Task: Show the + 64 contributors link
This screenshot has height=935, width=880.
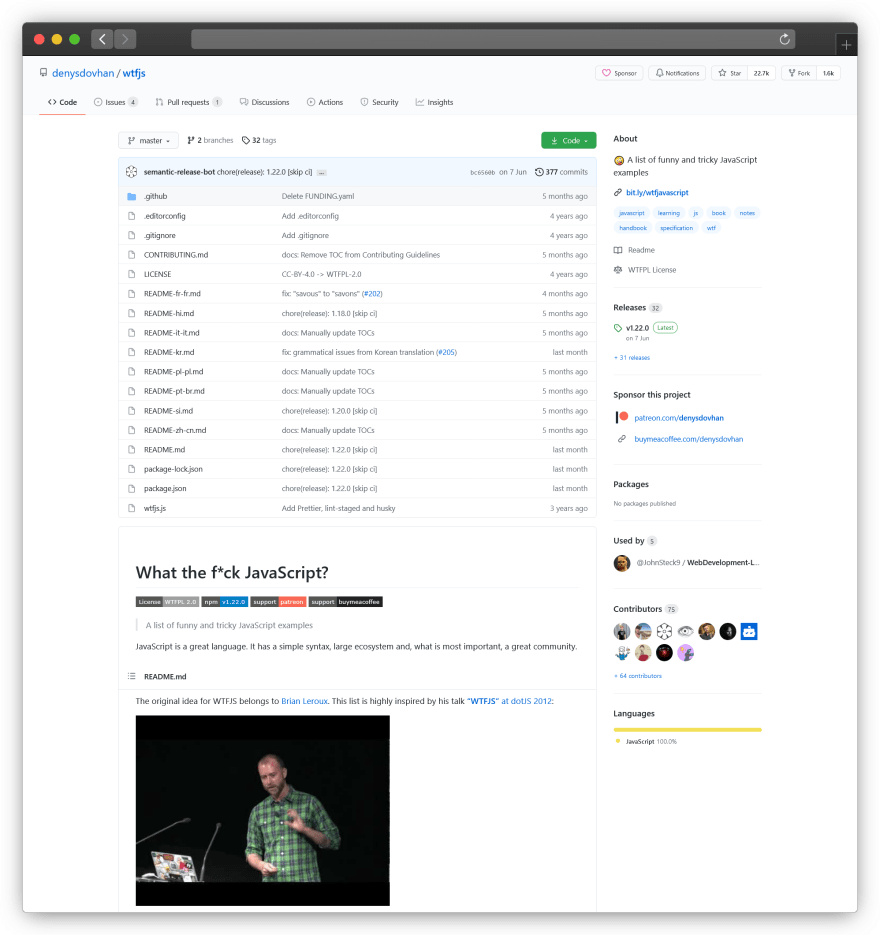Action: pos(638,676)
